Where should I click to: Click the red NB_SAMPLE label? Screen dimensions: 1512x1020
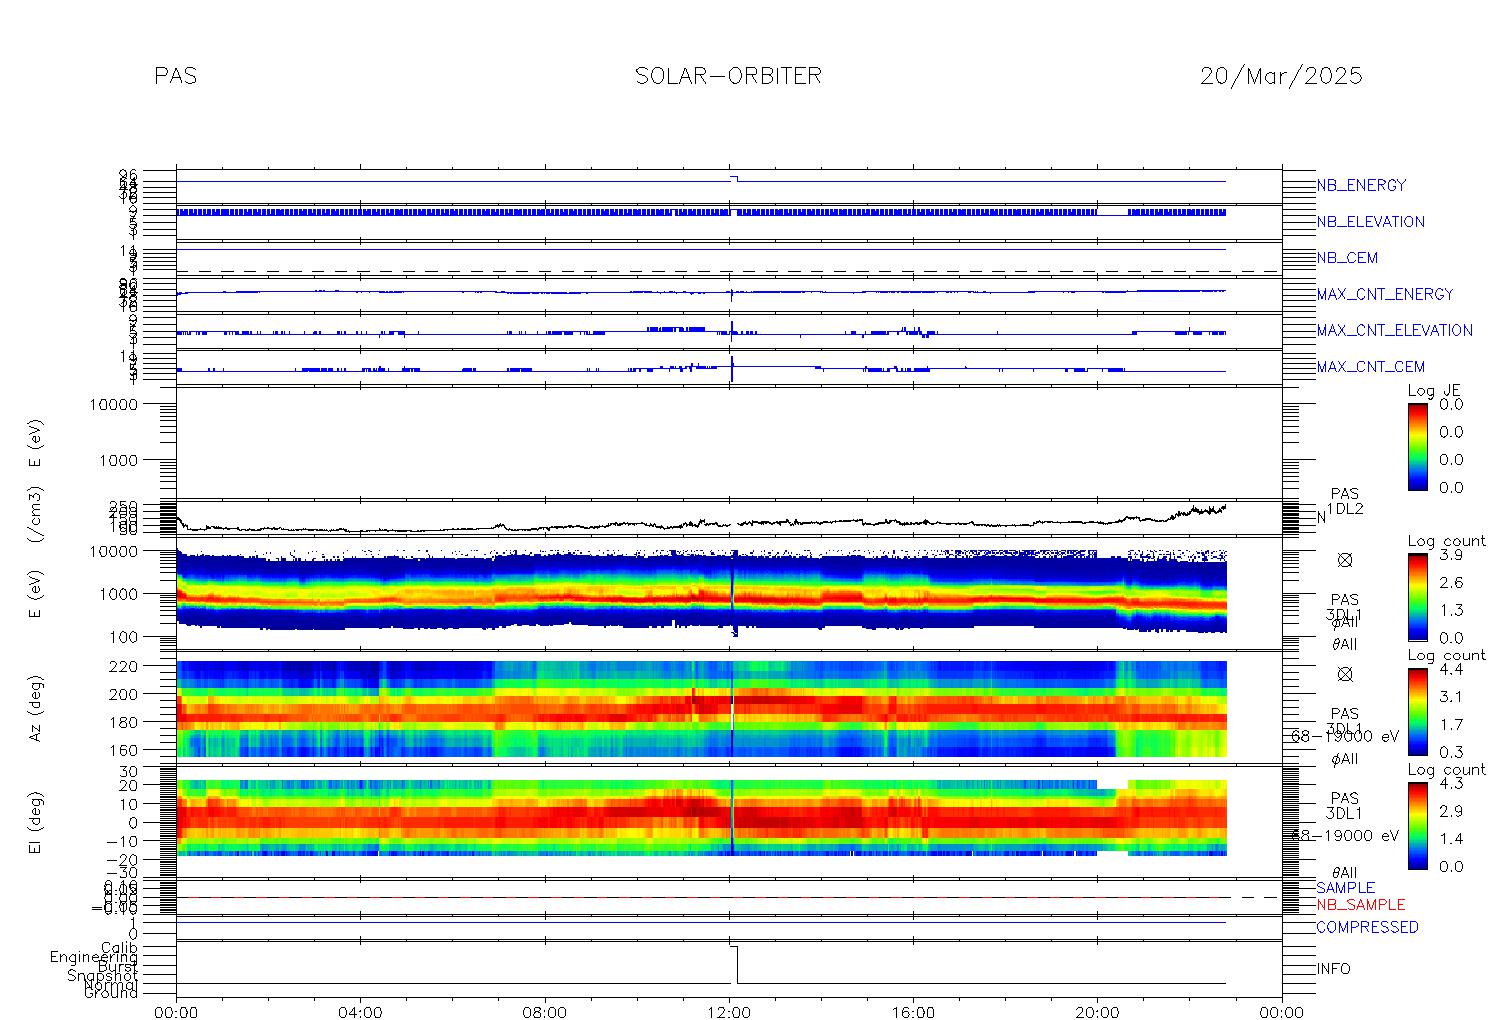coord(1360,905)
